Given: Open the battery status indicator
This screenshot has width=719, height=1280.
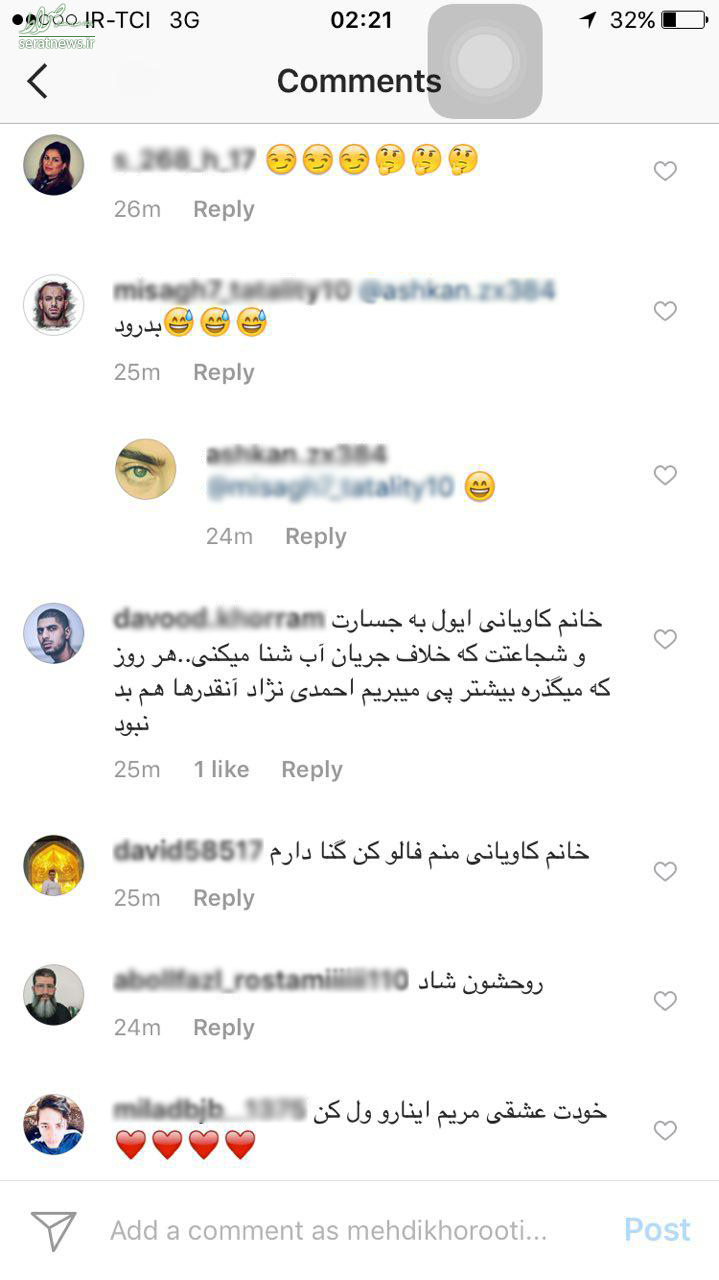Looking at the screenshot, I should click(x=684, y=20).
